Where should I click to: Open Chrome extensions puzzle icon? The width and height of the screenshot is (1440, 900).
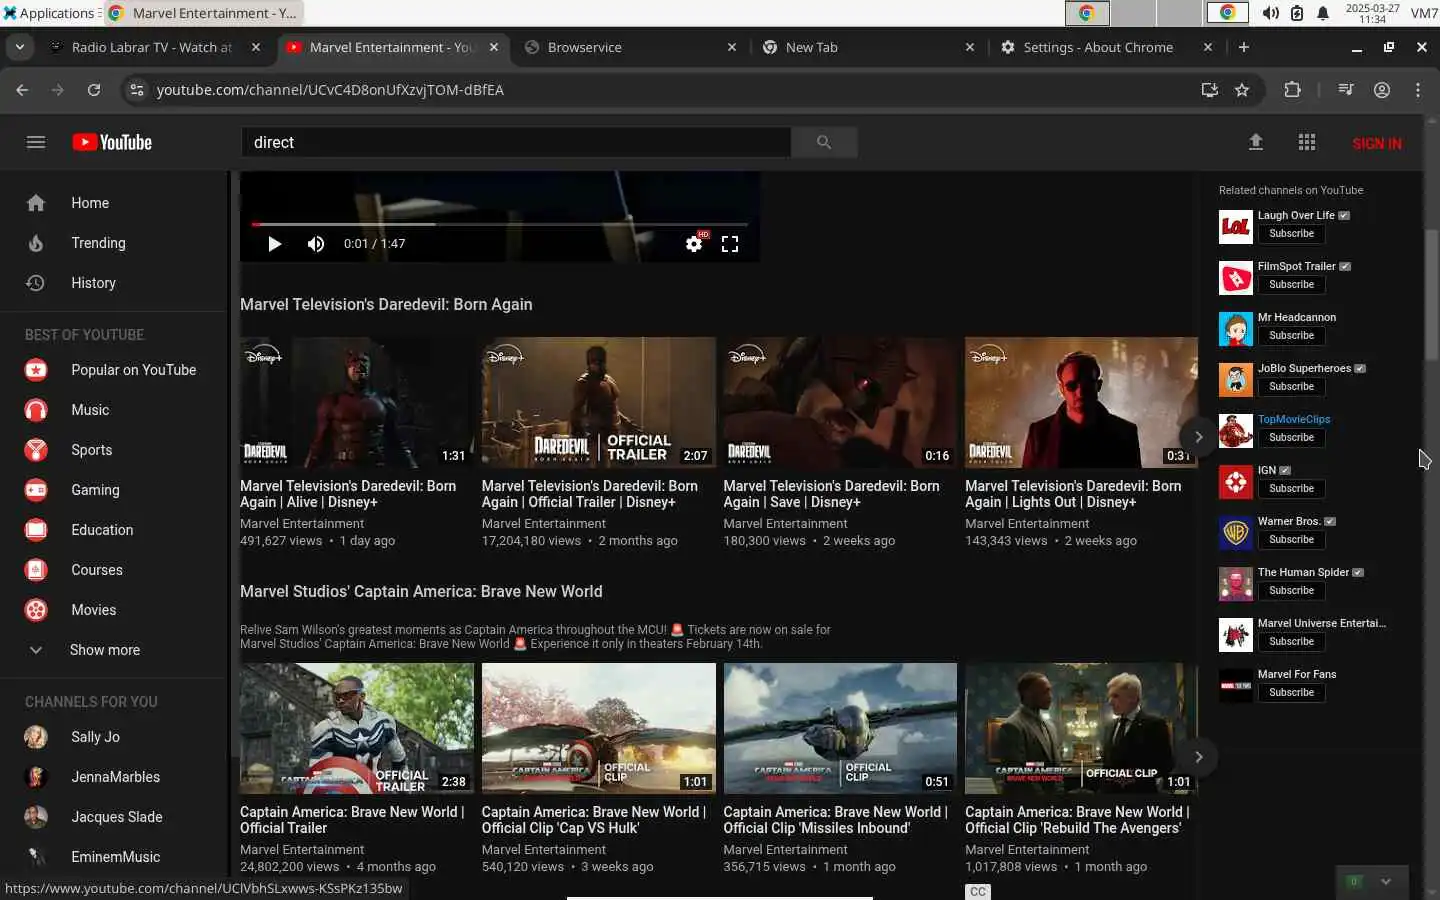[x=1292, y=90]
